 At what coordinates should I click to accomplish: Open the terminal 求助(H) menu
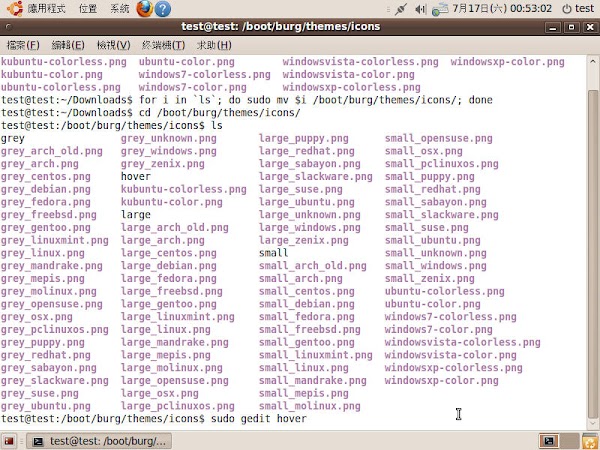pyautogui.click(x=214, y=45)
